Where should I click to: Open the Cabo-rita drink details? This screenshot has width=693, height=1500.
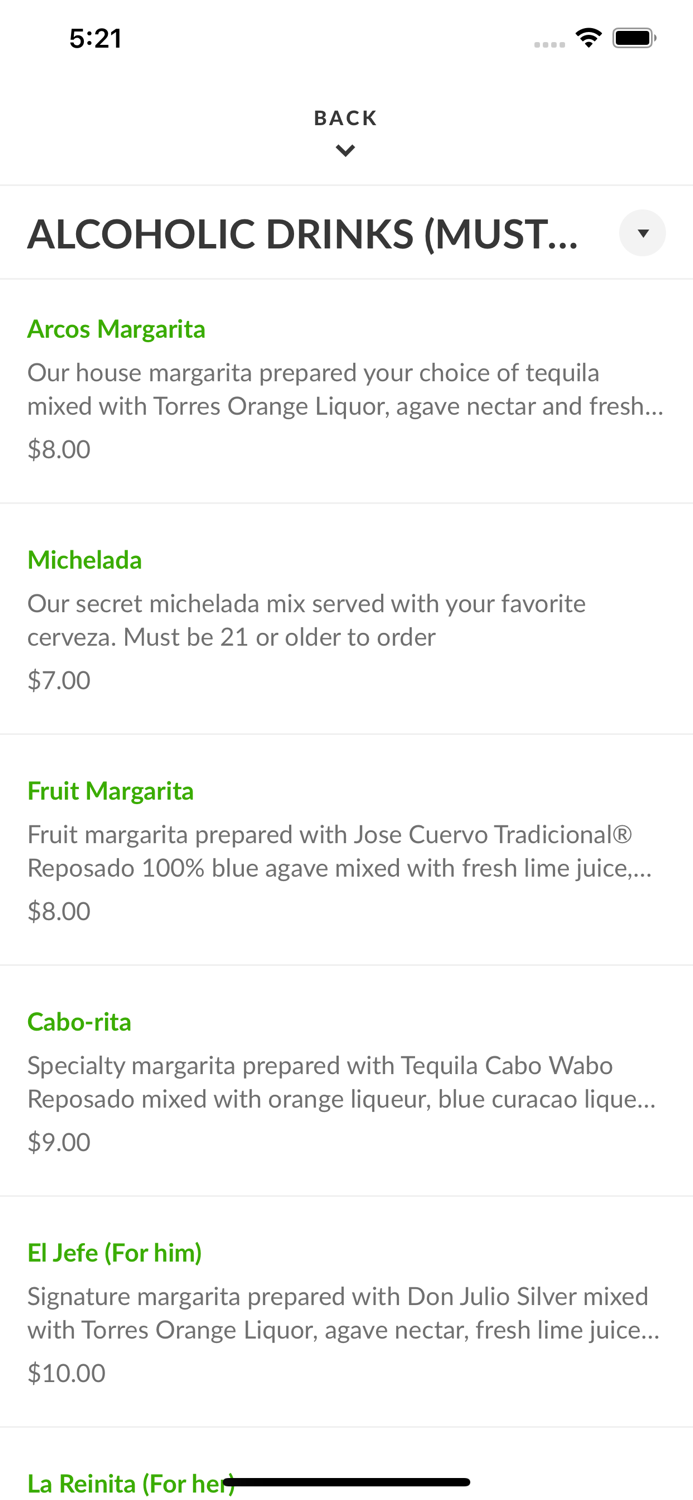point(79,1022)
